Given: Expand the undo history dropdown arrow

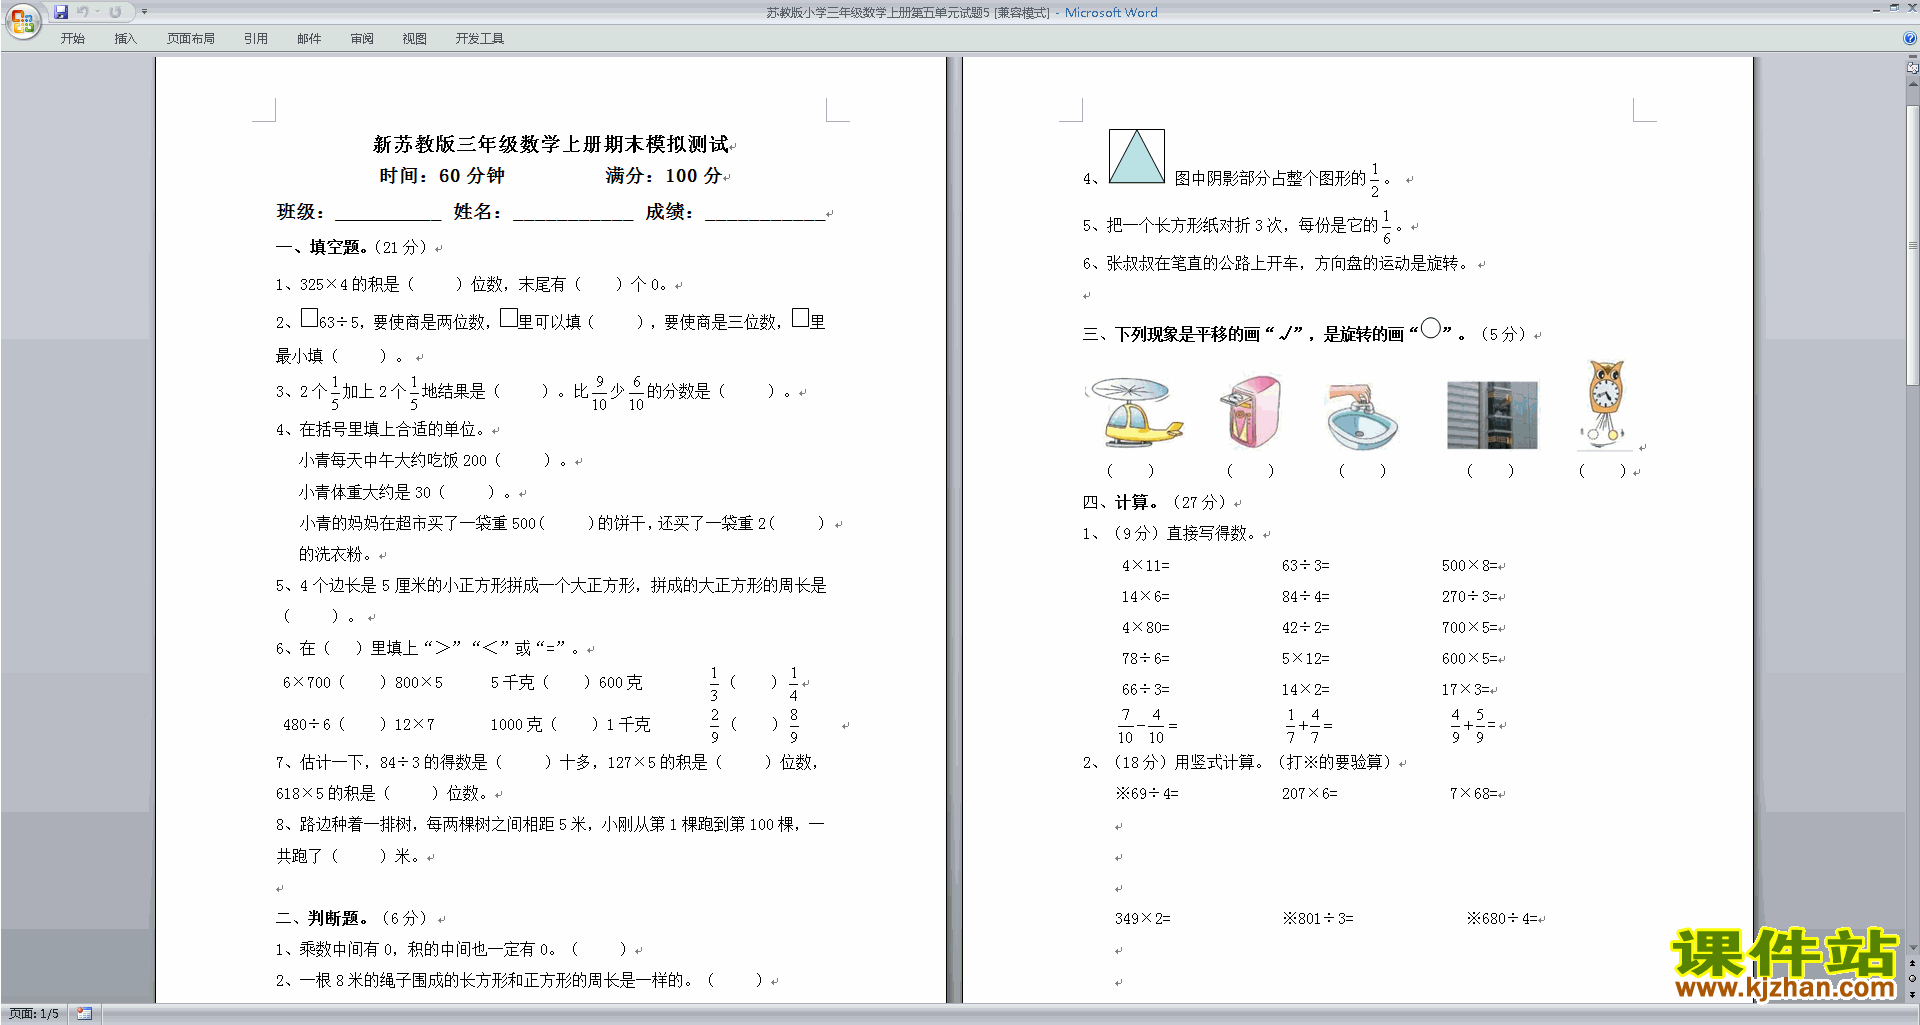Looking at the screenshot, I should click(97, 12).
